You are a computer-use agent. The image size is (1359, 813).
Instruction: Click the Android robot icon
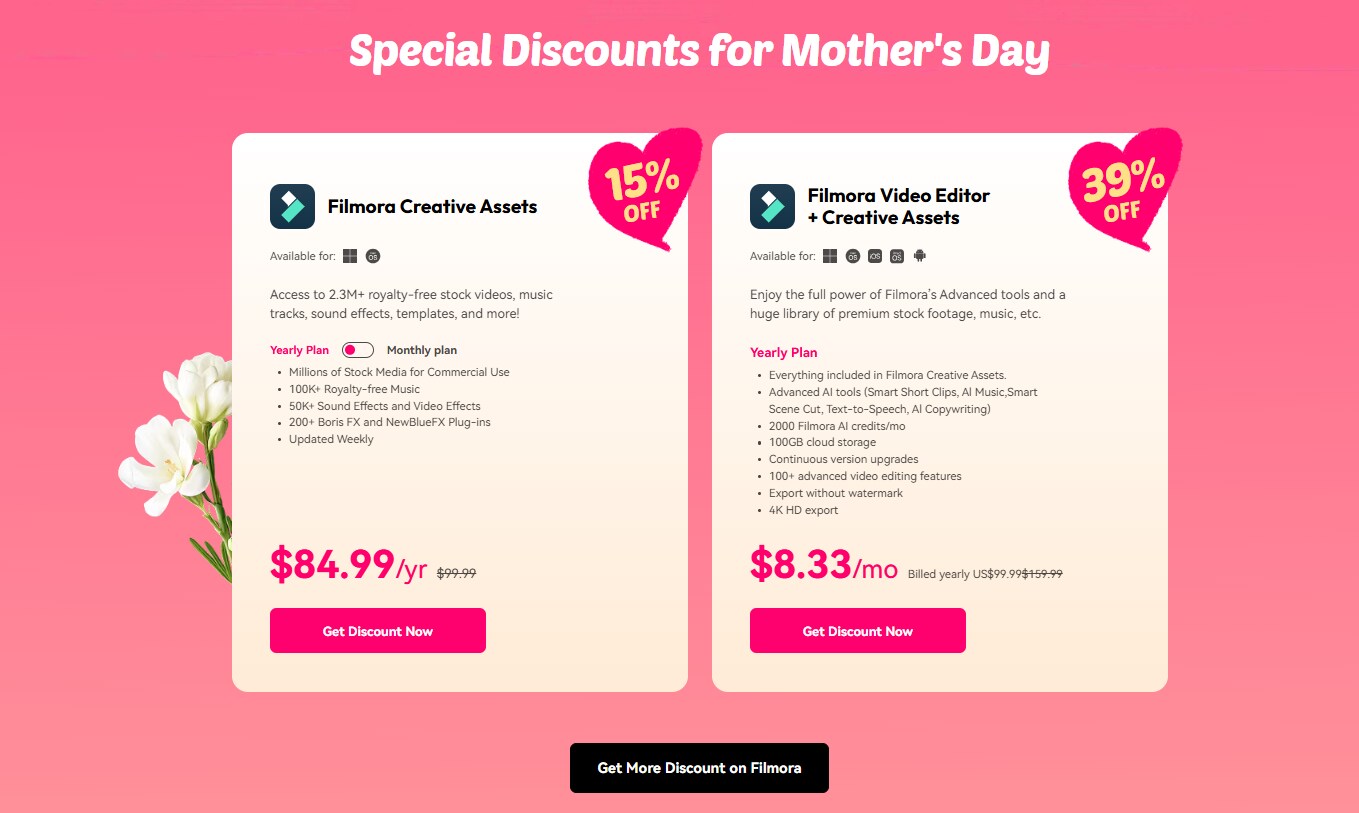click(x=920, y=256)
